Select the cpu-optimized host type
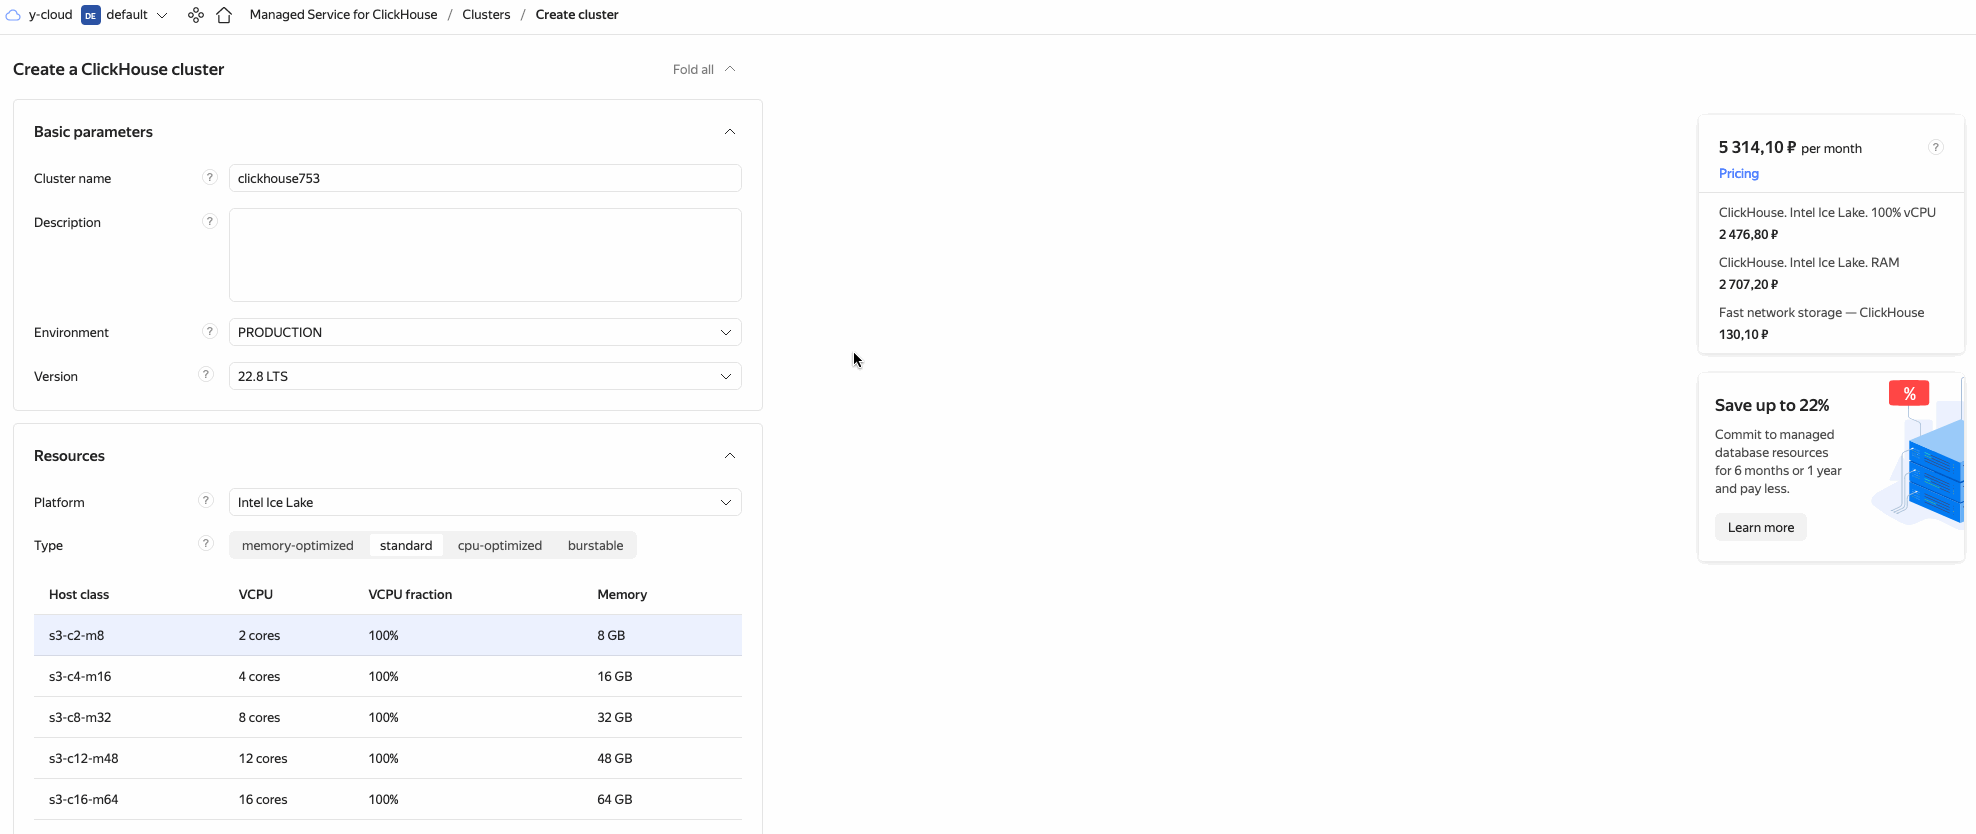This screenshot has width=1976, height=834. click(x=500, y=545)
